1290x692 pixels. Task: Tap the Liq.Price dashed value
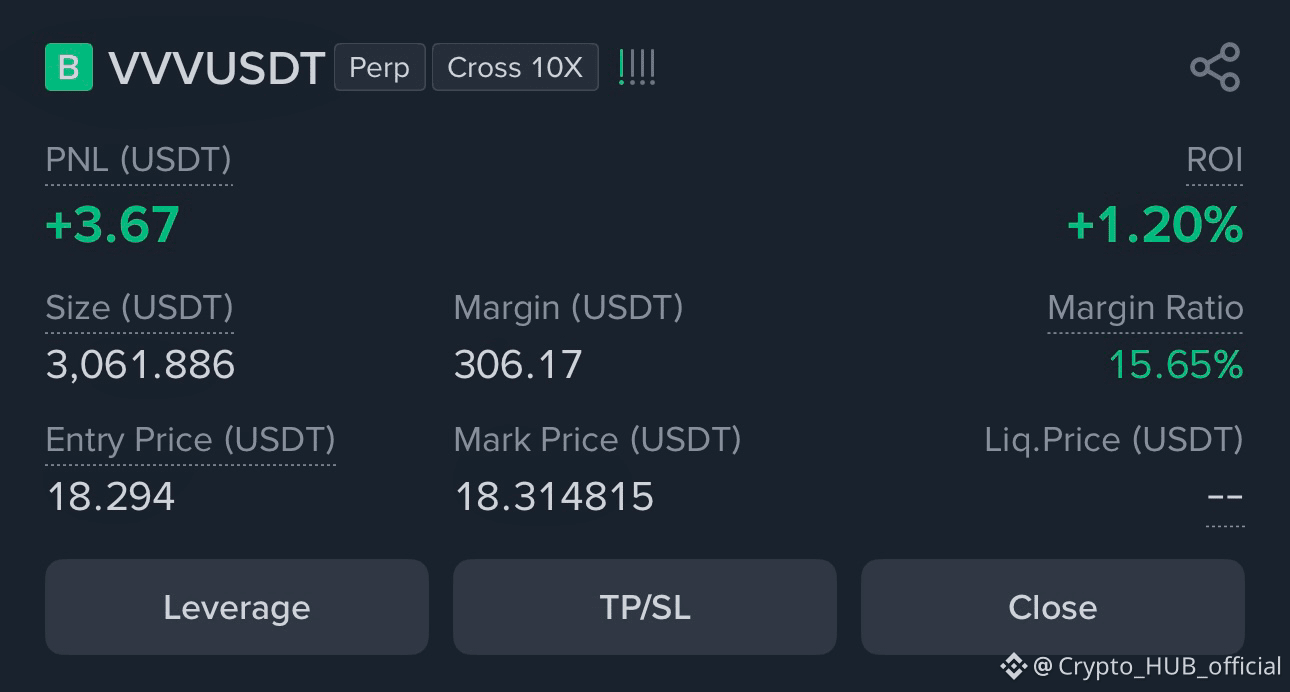point(1225,497)
